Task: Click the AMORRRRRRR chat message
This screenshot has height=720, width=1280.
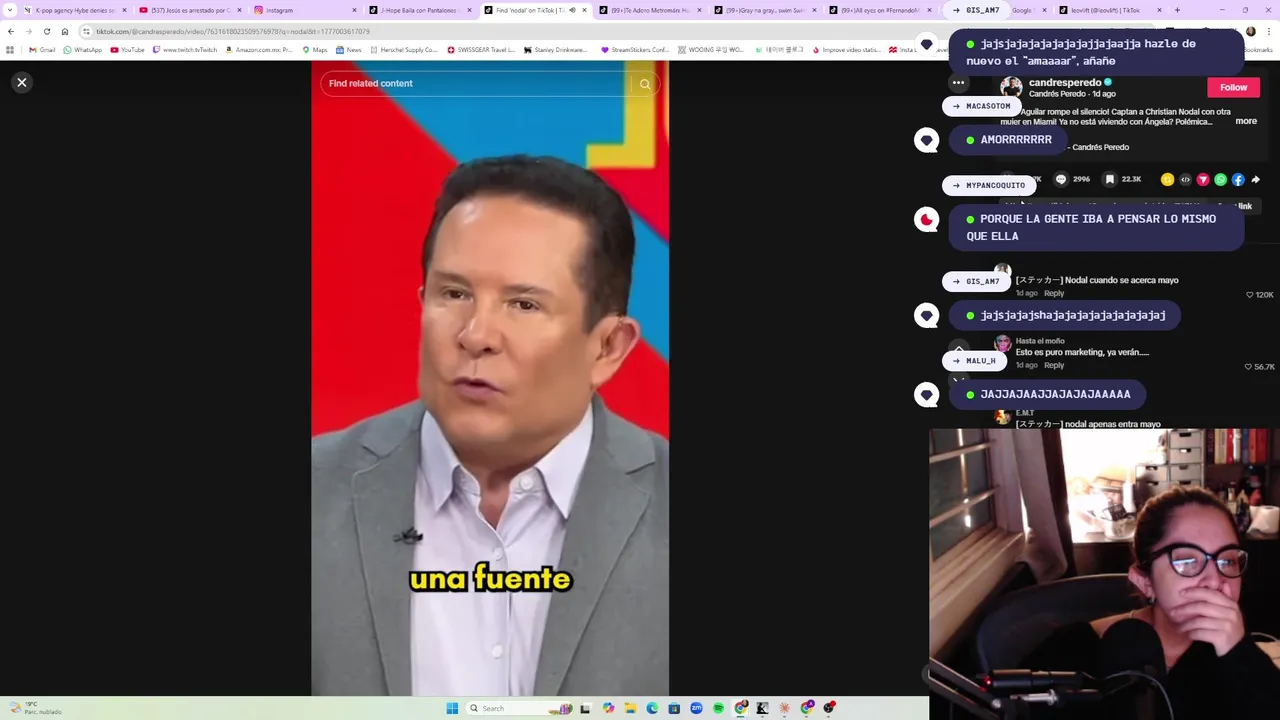Action: pyautogui.click(x=1008, y=140)
